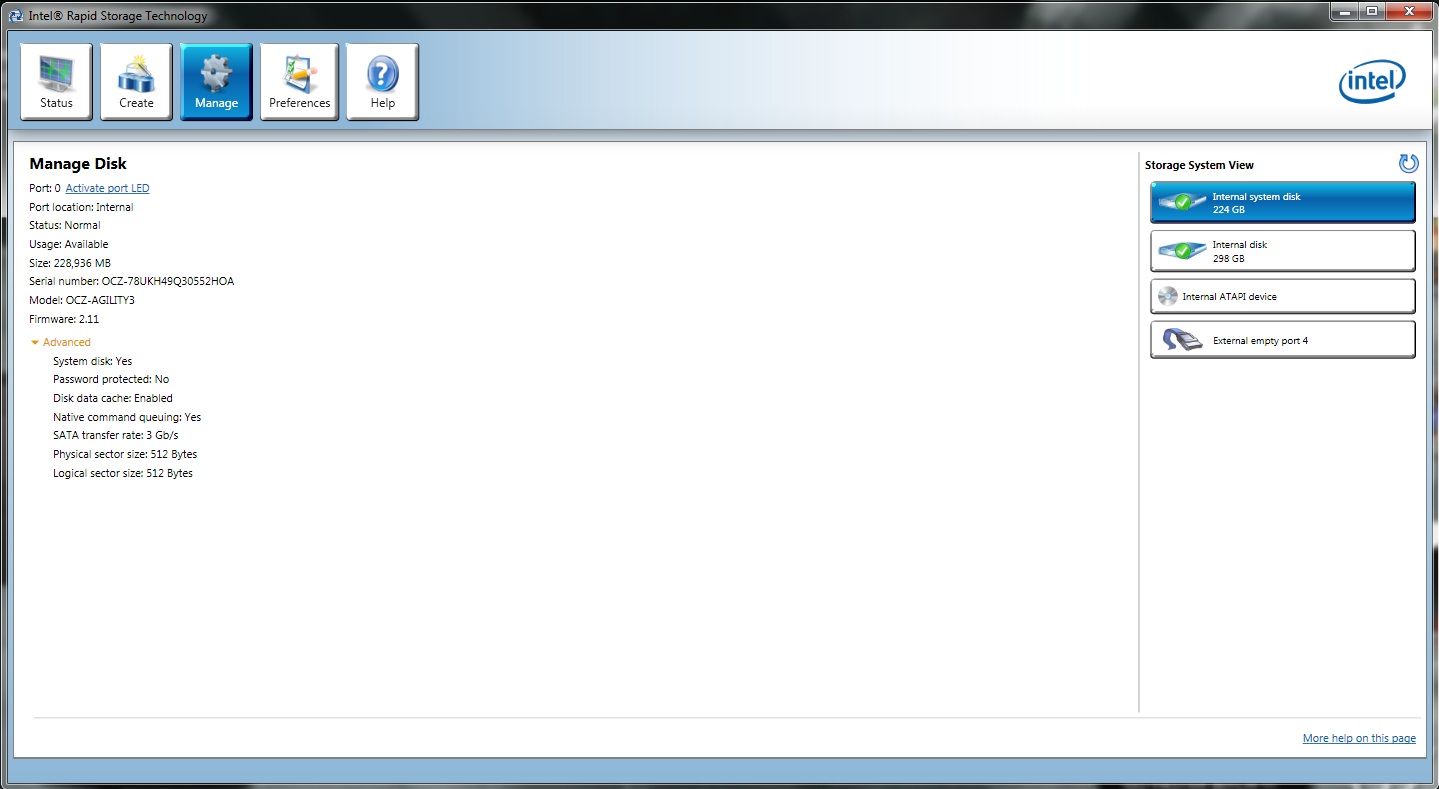Image resolution: width=1439 pixels, height=789 pixels.
Task: Open More help on this page link
Action: point(1359,738)
